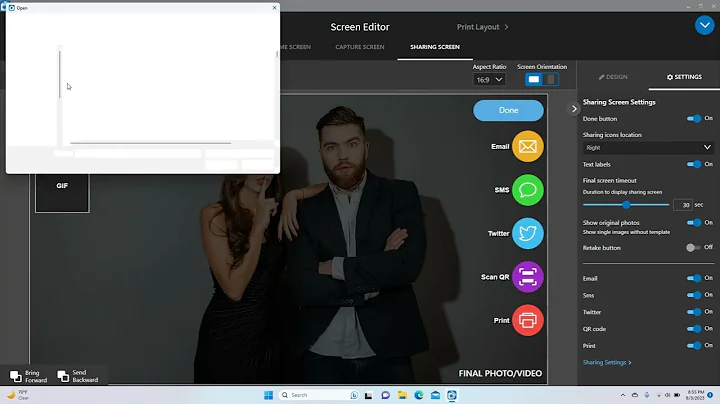Click the timeout seconds input field
This screenshot has width=720, height=404.
[682, 205]
